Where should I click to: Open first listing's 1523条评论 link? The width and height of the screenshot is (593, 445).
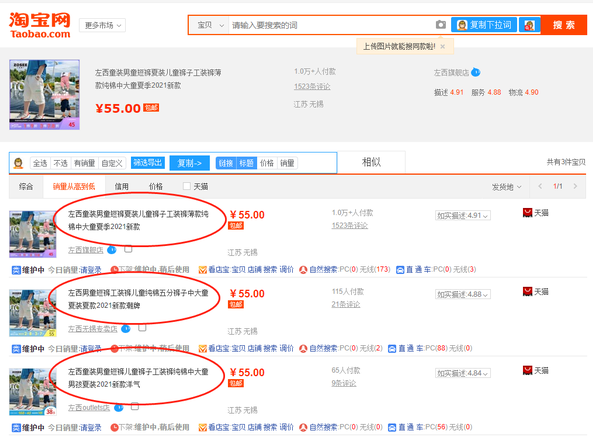click(349, 226)
